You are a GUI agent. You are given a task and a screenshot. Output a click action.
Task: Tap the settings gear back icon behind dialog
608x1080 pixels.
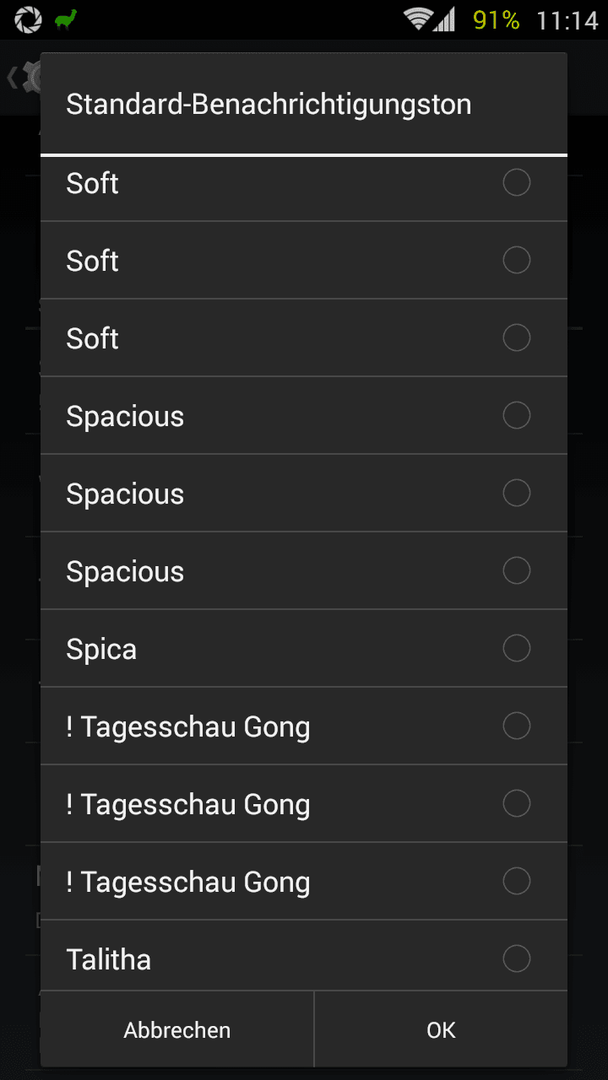tap(23, 77)
